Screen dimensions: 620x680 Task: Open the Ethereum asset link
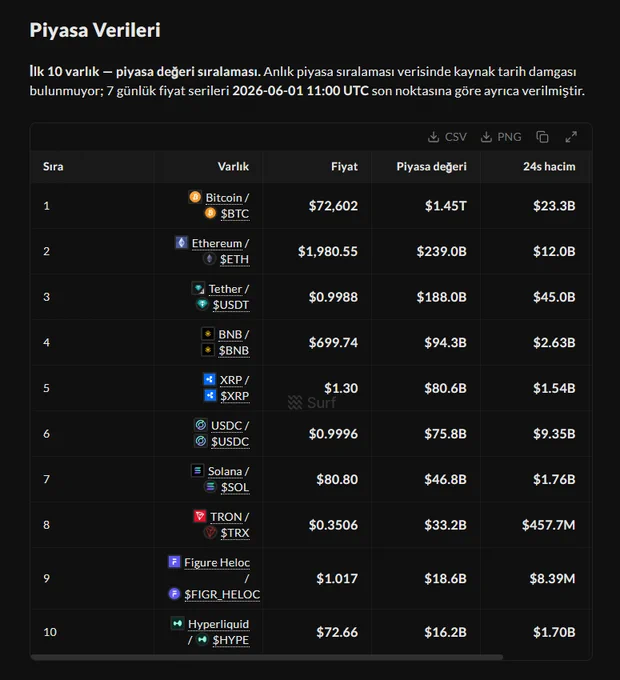tap(217, 243)
